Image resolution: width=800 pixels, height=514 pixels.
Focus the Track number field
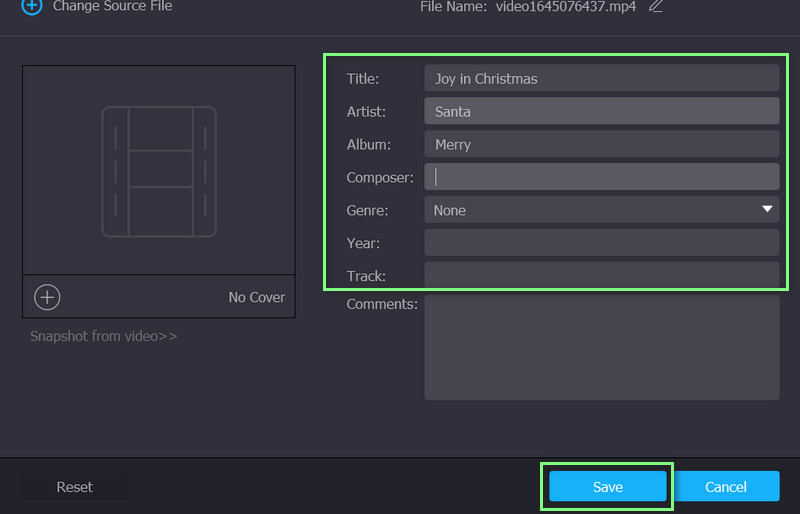pos(600,275)
